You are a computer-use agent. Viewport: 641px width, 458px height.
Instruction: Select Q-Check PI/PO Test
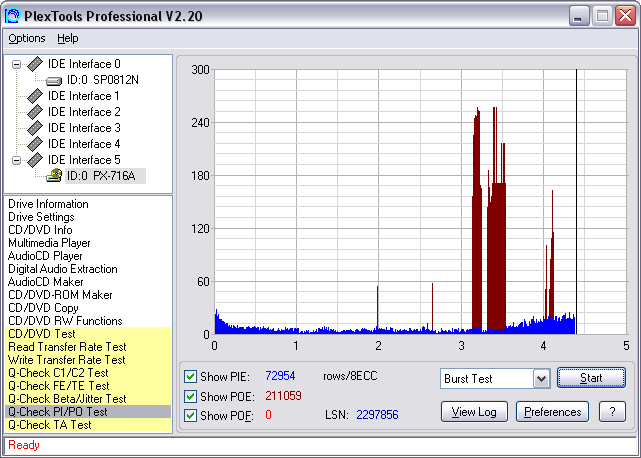point(88,412)
